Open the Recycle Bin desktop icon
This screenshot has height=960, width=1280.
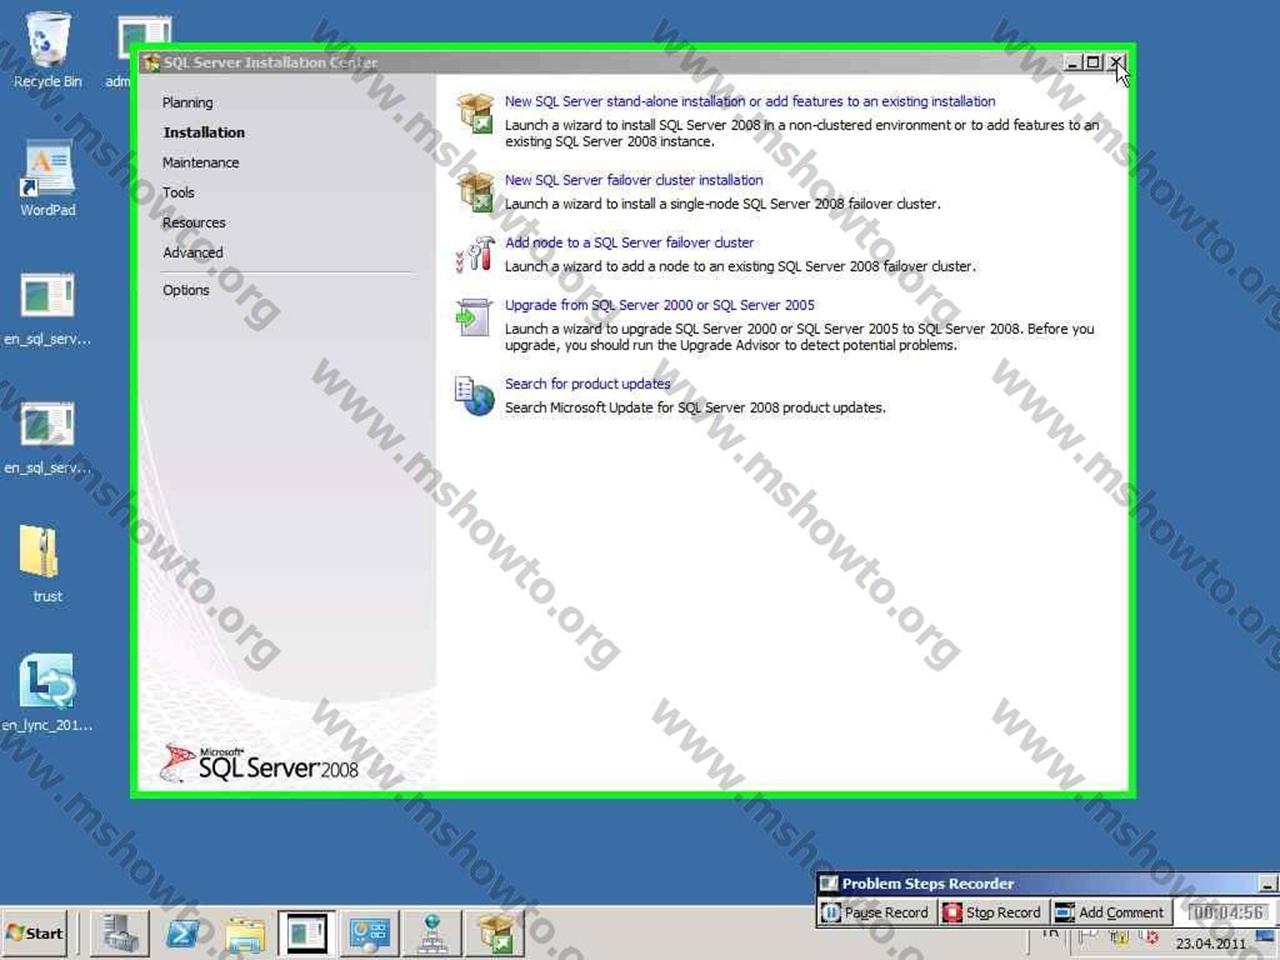(47, 50)
